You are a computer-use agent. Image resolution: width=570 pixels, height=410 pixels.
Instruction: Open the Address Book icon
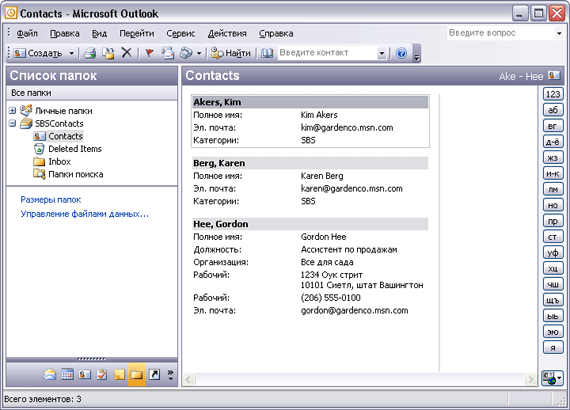267,53
